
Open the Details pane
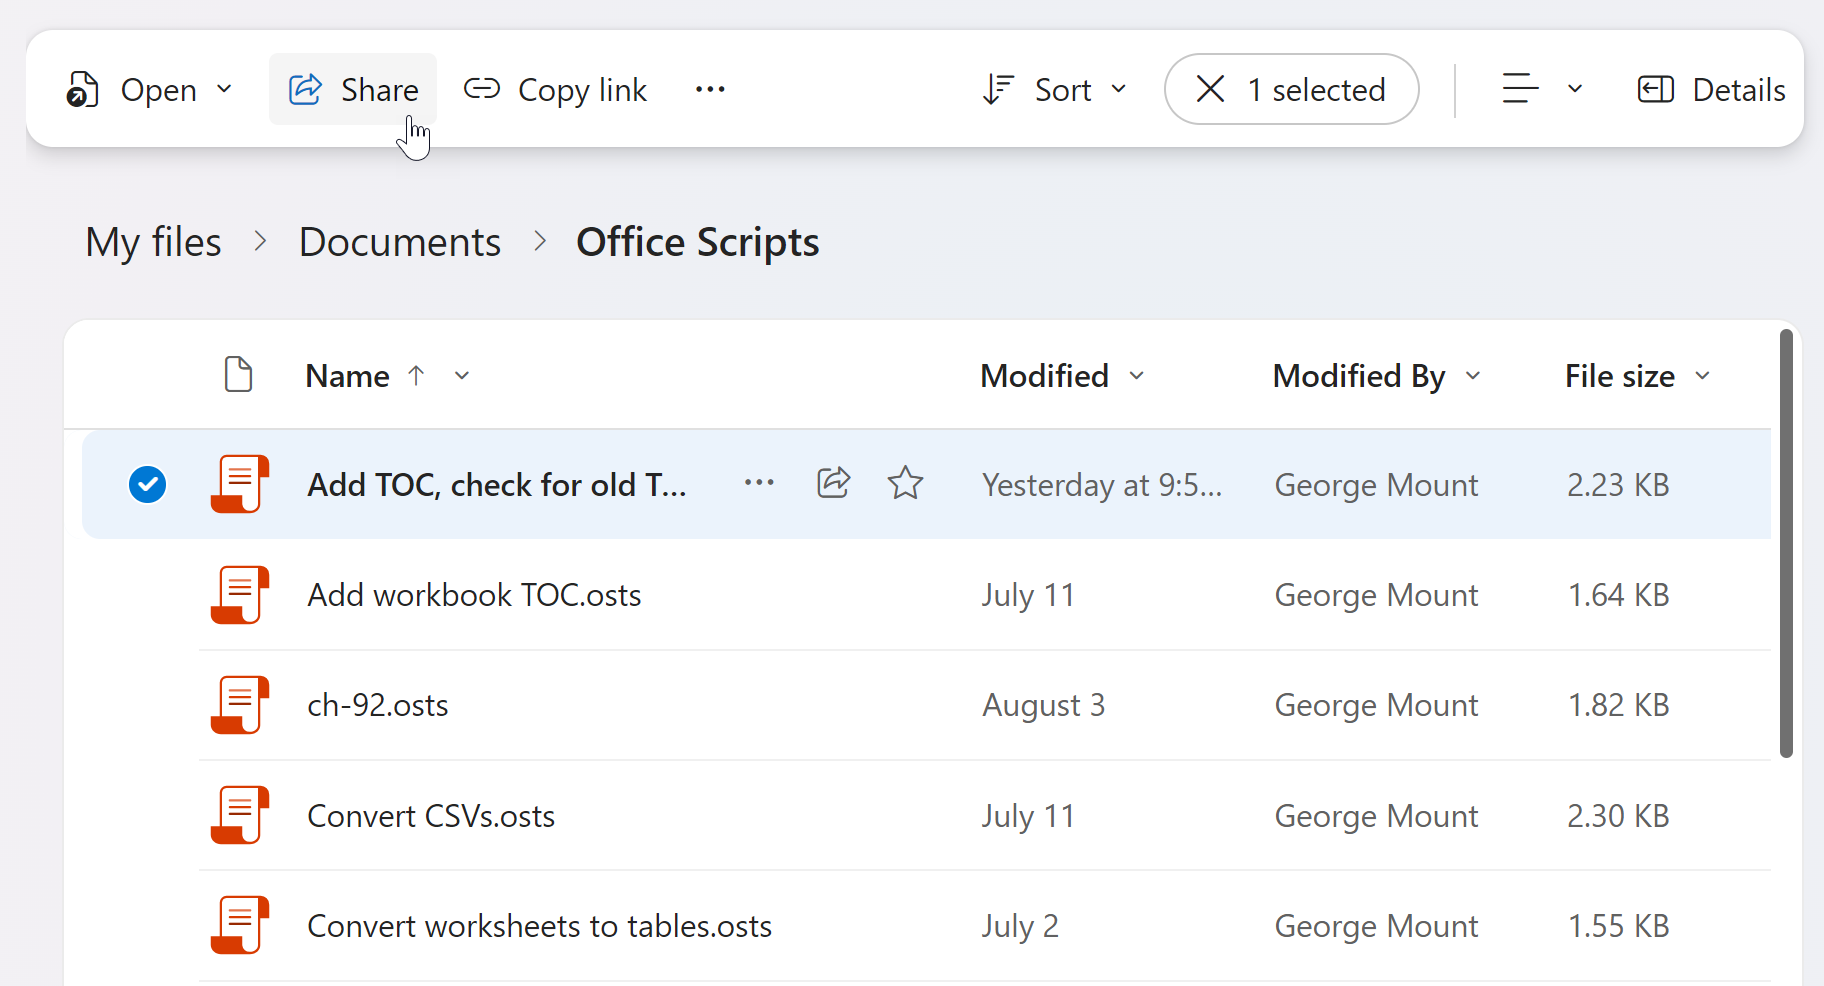point(1711,90)
